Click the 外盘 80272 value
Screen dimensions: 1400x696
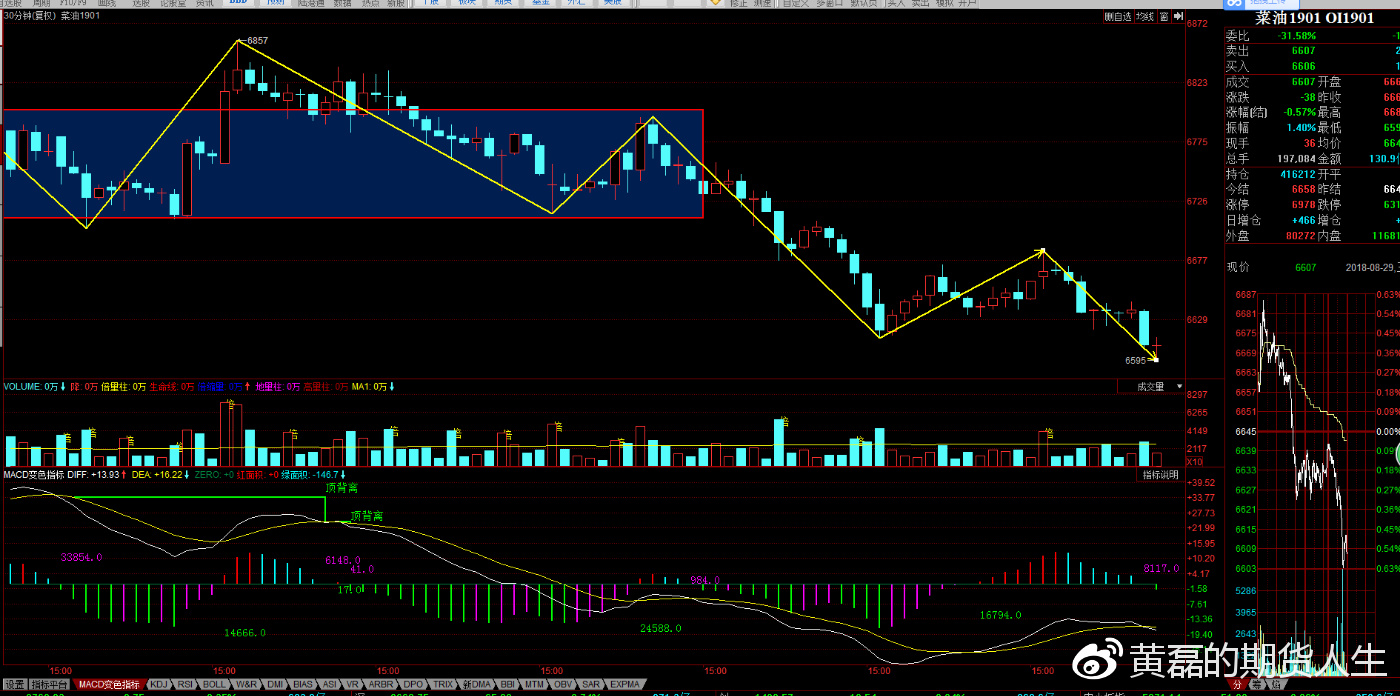(x=1299, y=235)
